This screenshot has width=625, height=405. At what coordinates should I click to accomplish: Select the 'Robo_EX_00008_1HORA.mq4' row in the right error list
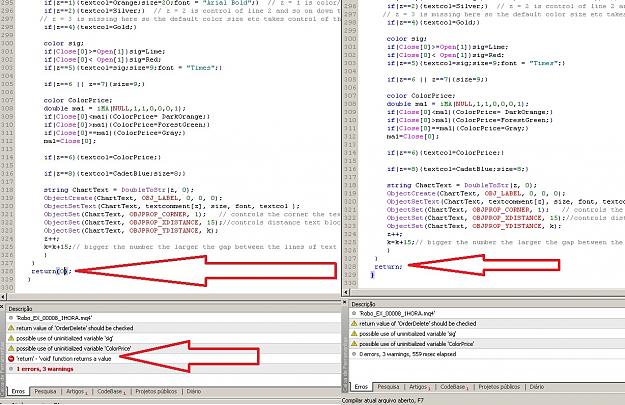pos(487,313)
